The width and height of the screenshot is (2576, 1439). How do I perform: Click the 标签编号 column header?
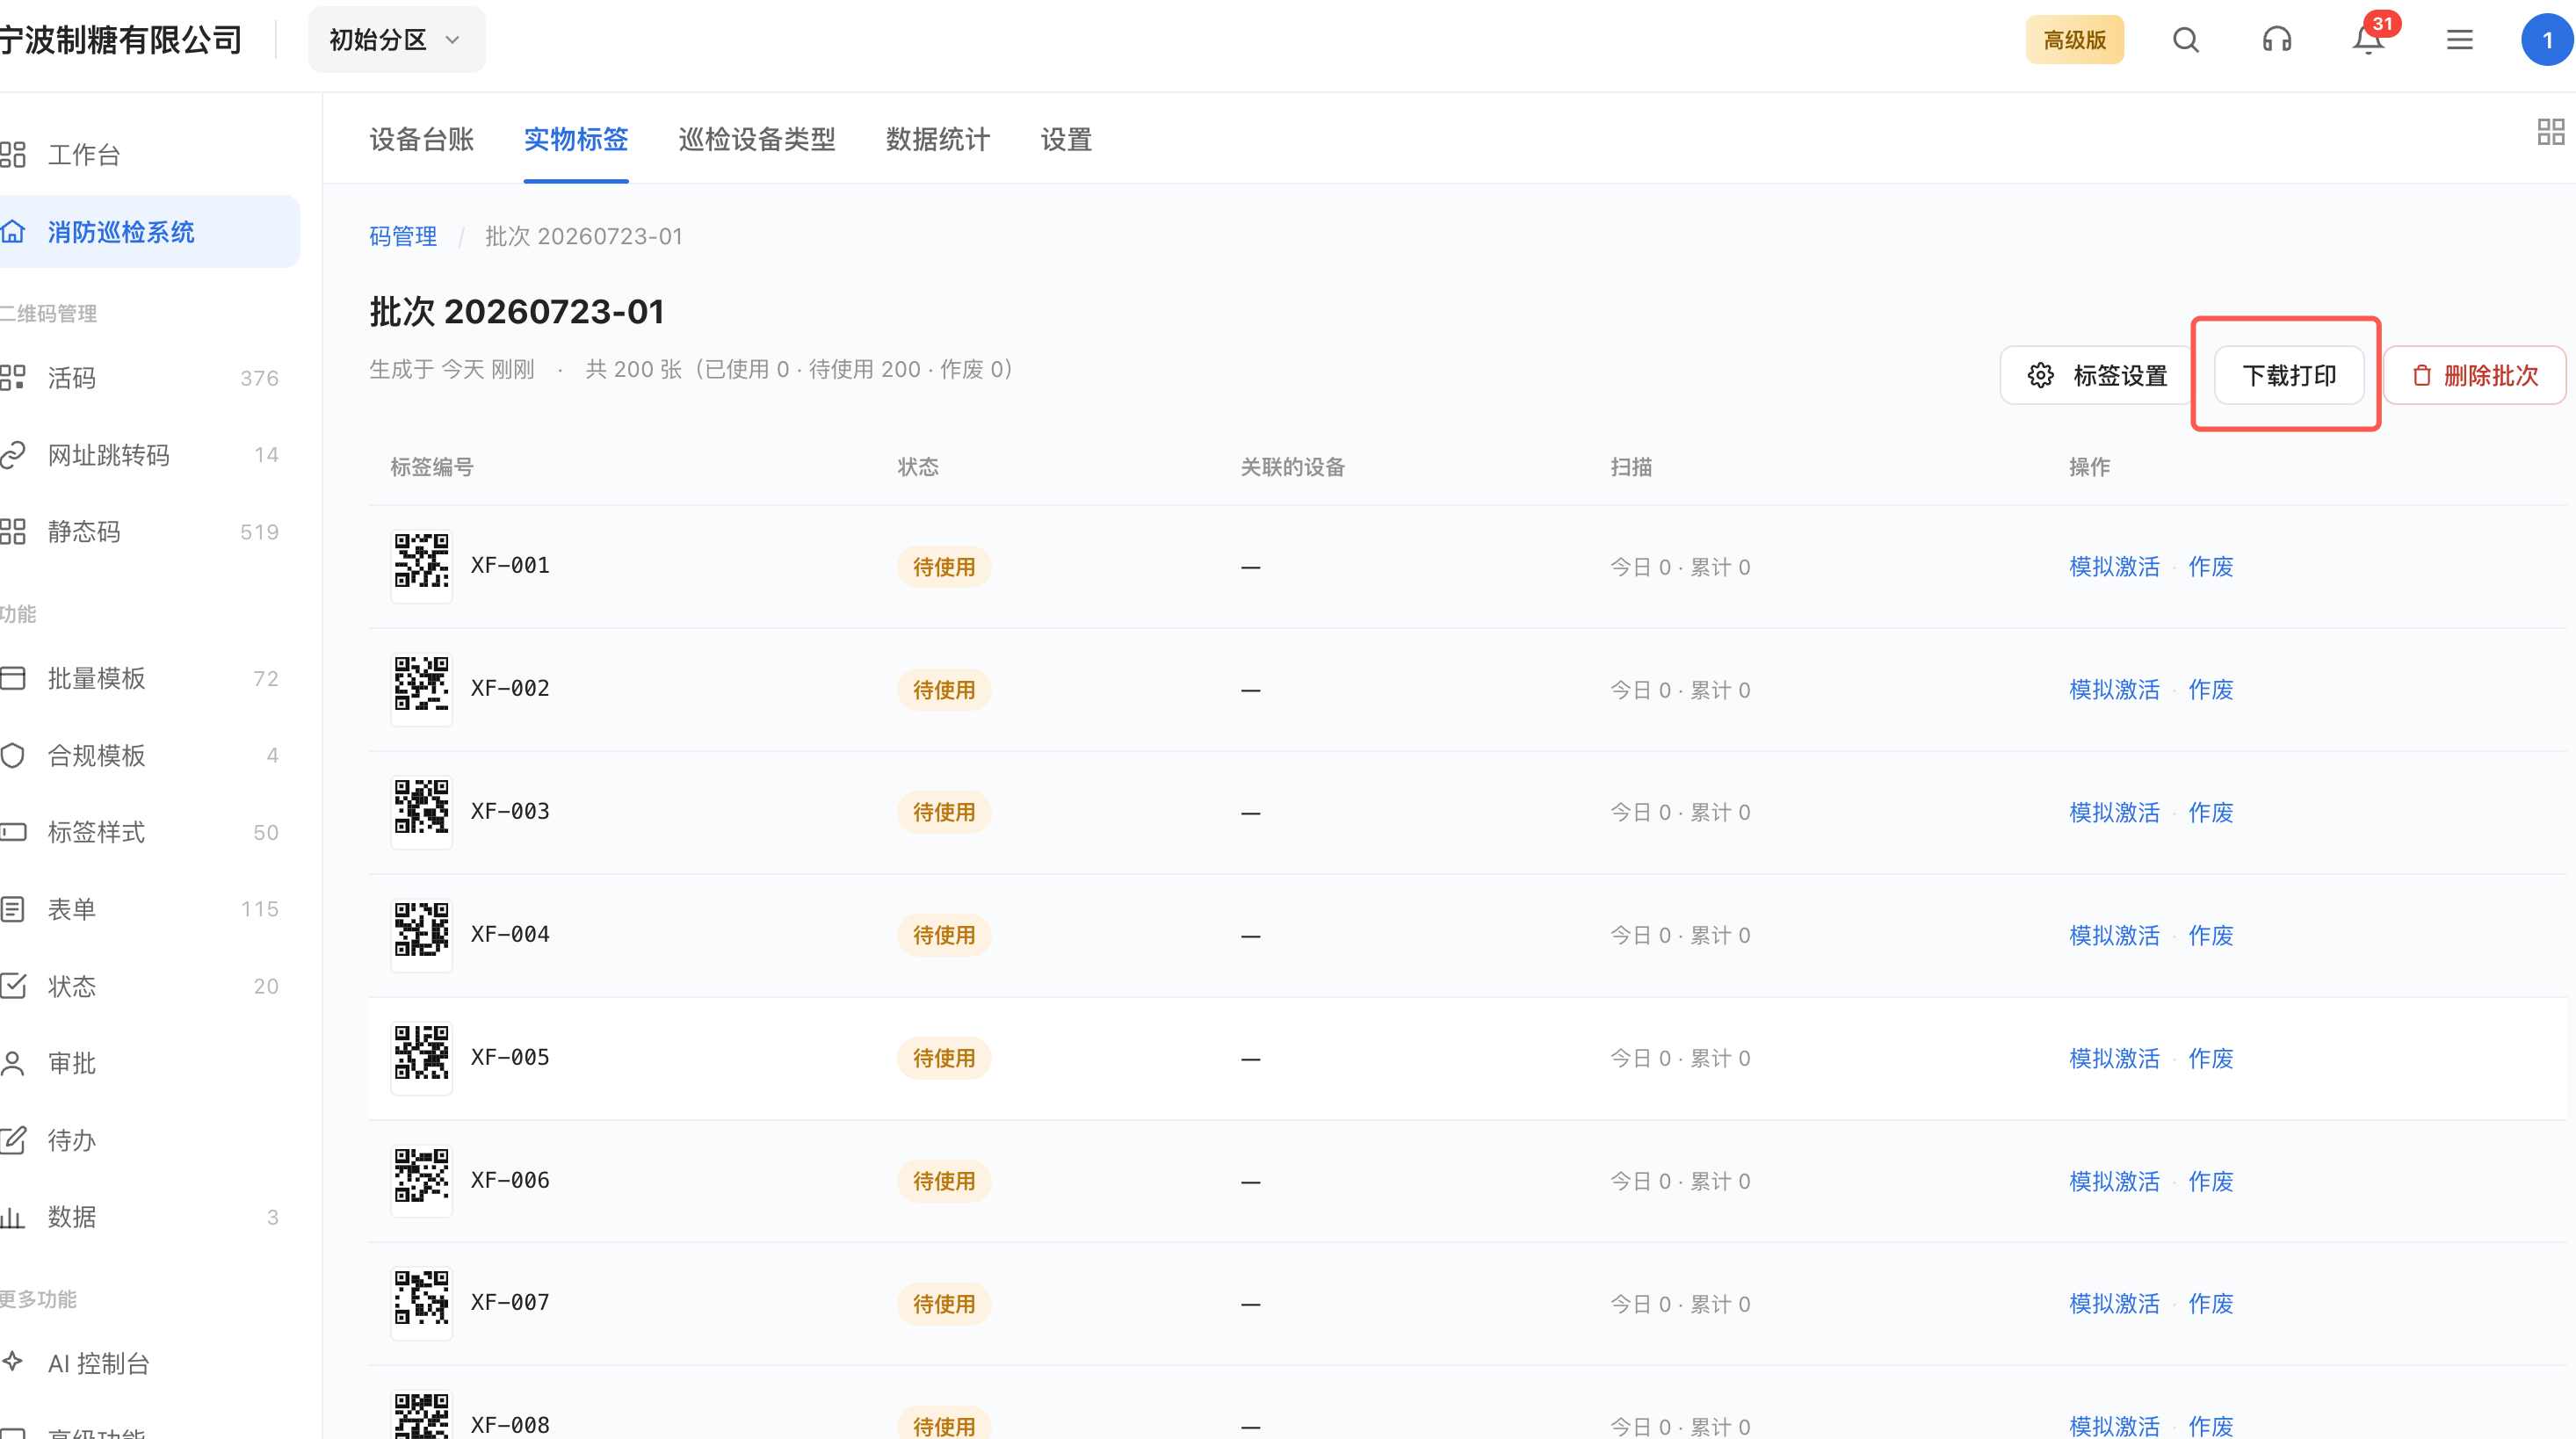(432, 467)
